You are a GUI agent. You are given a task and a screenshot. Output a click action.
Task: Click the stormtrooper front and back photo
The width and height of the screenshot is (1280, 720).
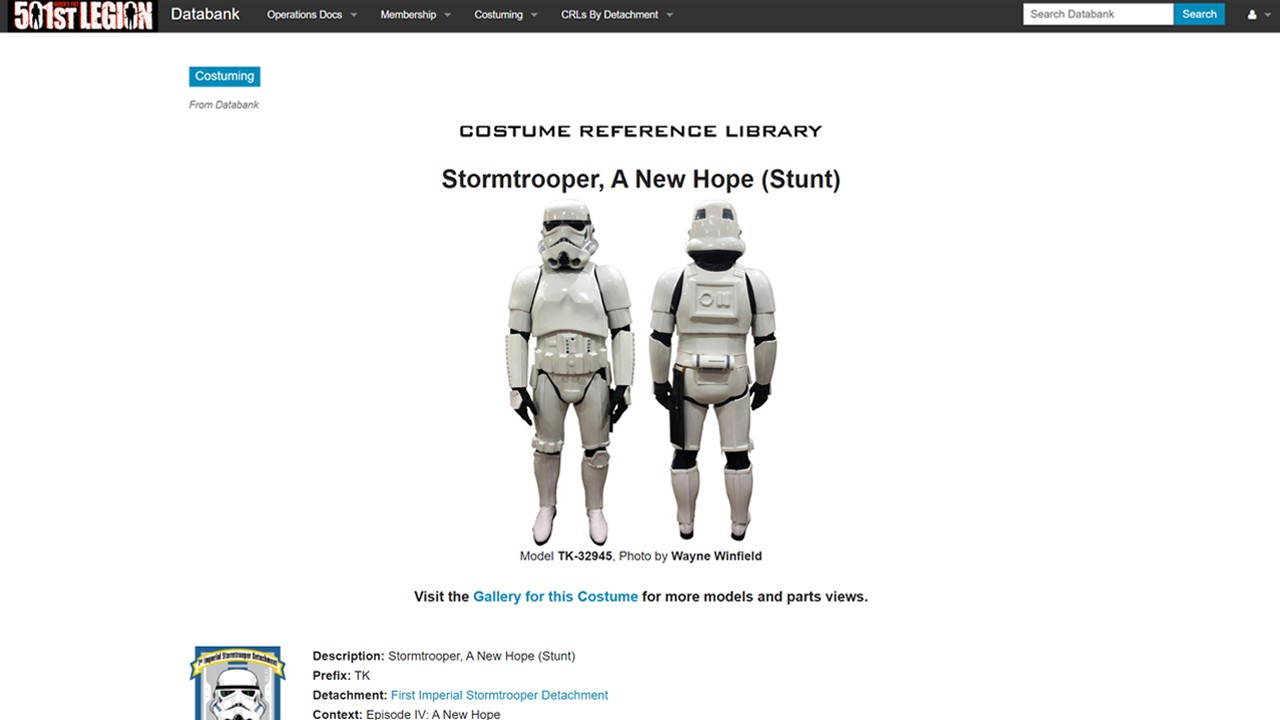click(641, 371)
